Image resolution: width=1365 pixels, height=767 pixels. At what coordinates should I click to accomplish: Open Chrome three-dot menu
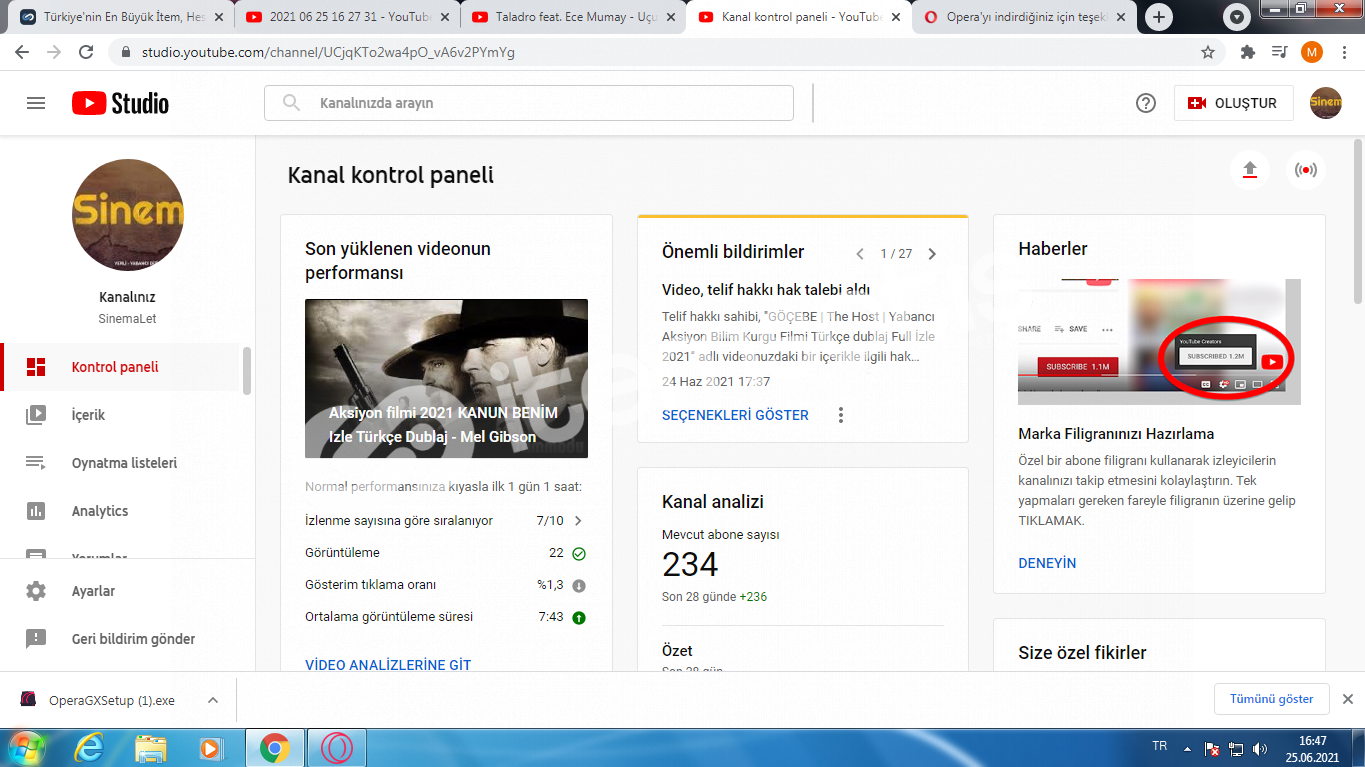[x=1343, y=52]
